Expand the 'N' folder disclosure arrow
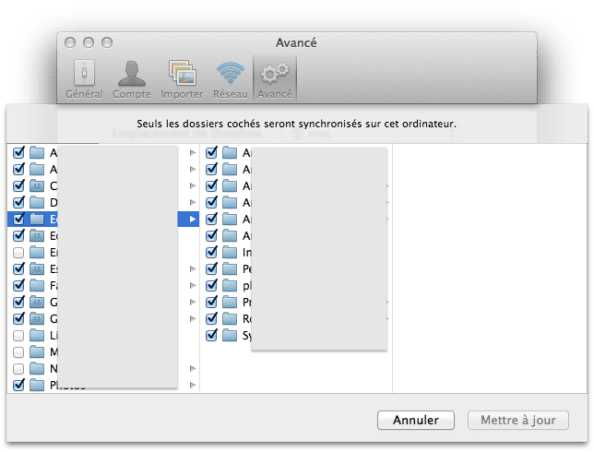 tap(192, 368)
